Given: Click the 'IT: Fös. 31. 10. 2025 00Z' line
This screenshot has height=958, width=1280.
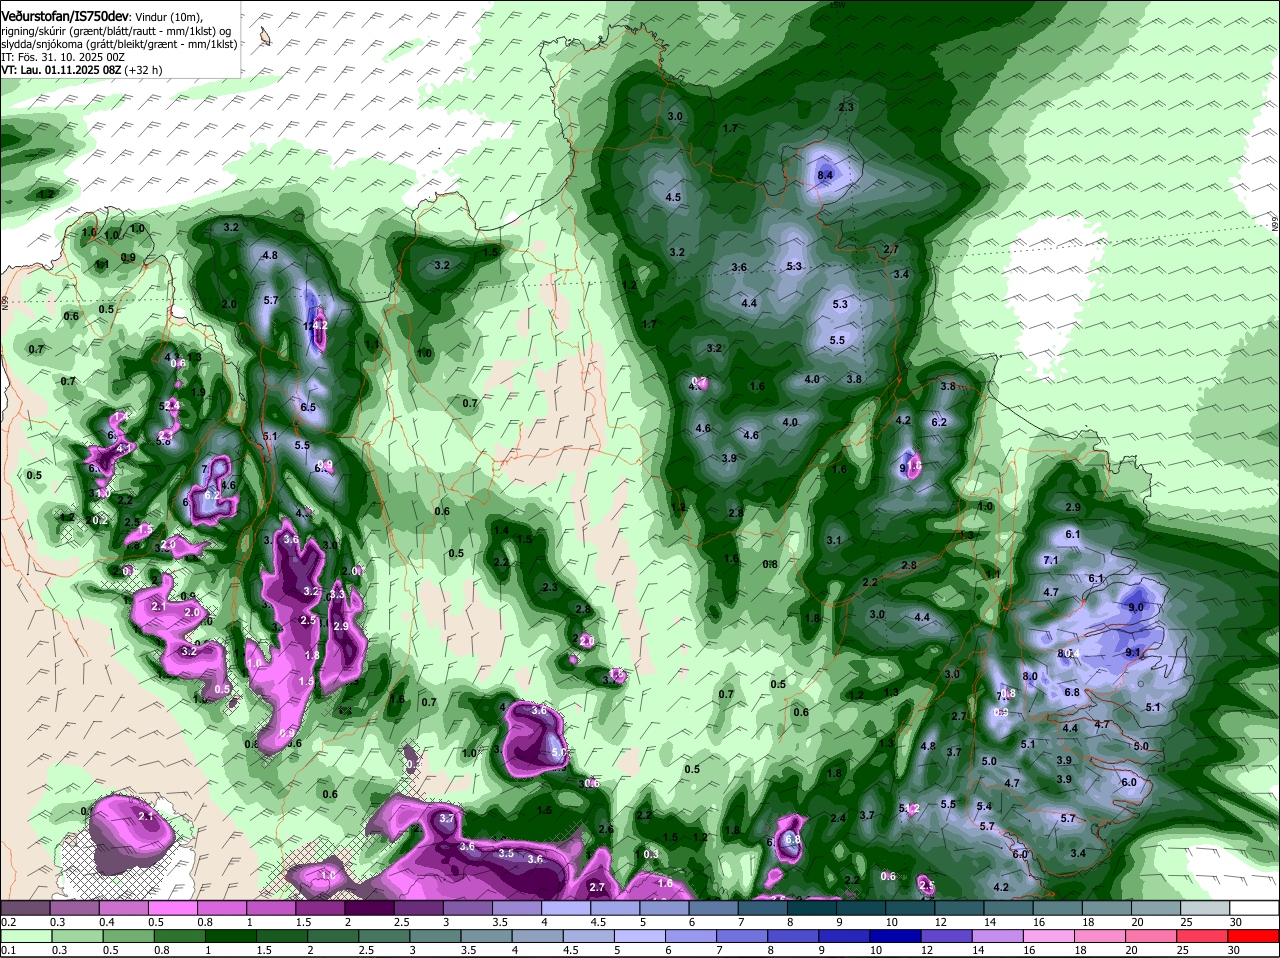Looking at the screenshot, I should [63, 57].
